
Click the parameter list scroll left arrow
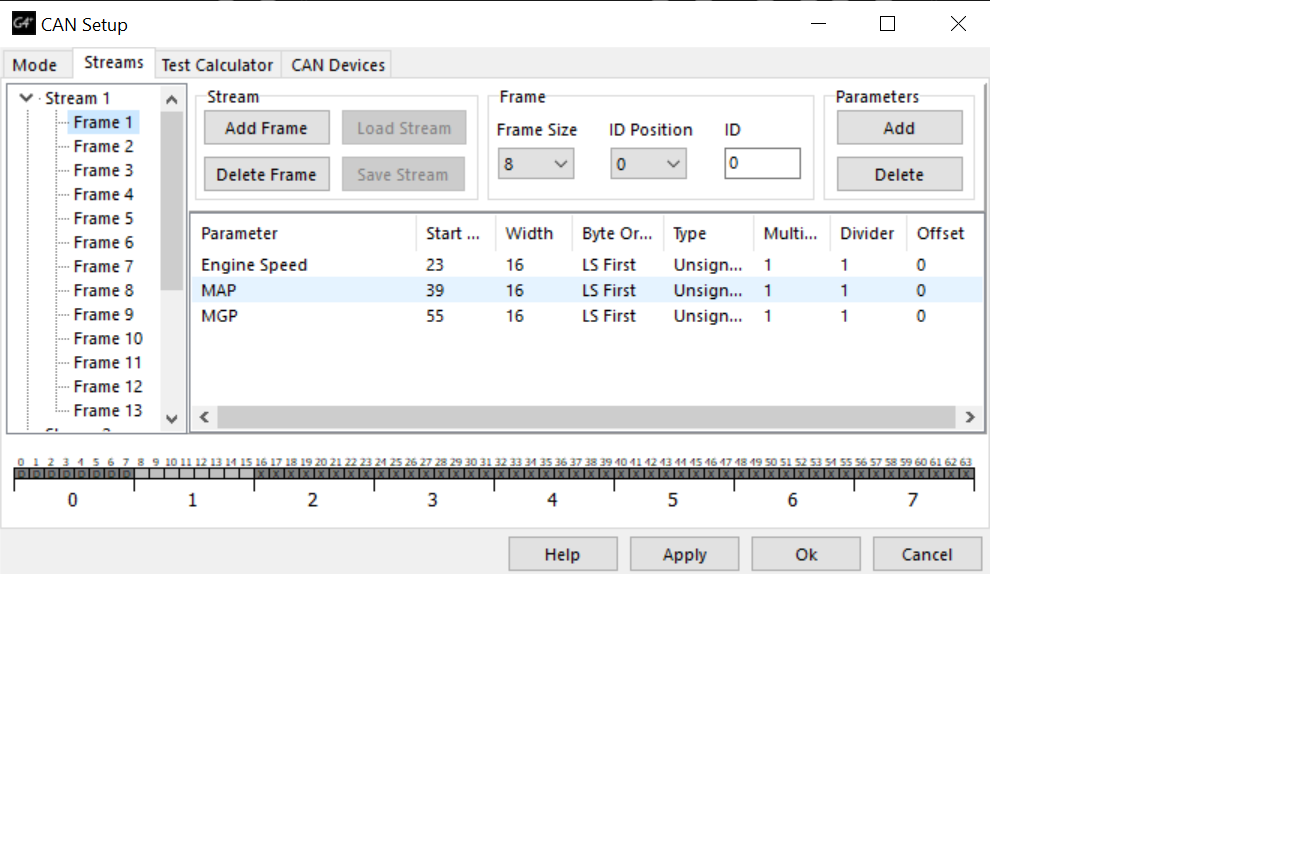(204, 417)
